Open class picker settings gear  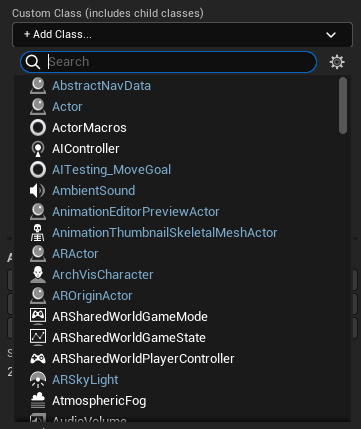click(337, 62)
